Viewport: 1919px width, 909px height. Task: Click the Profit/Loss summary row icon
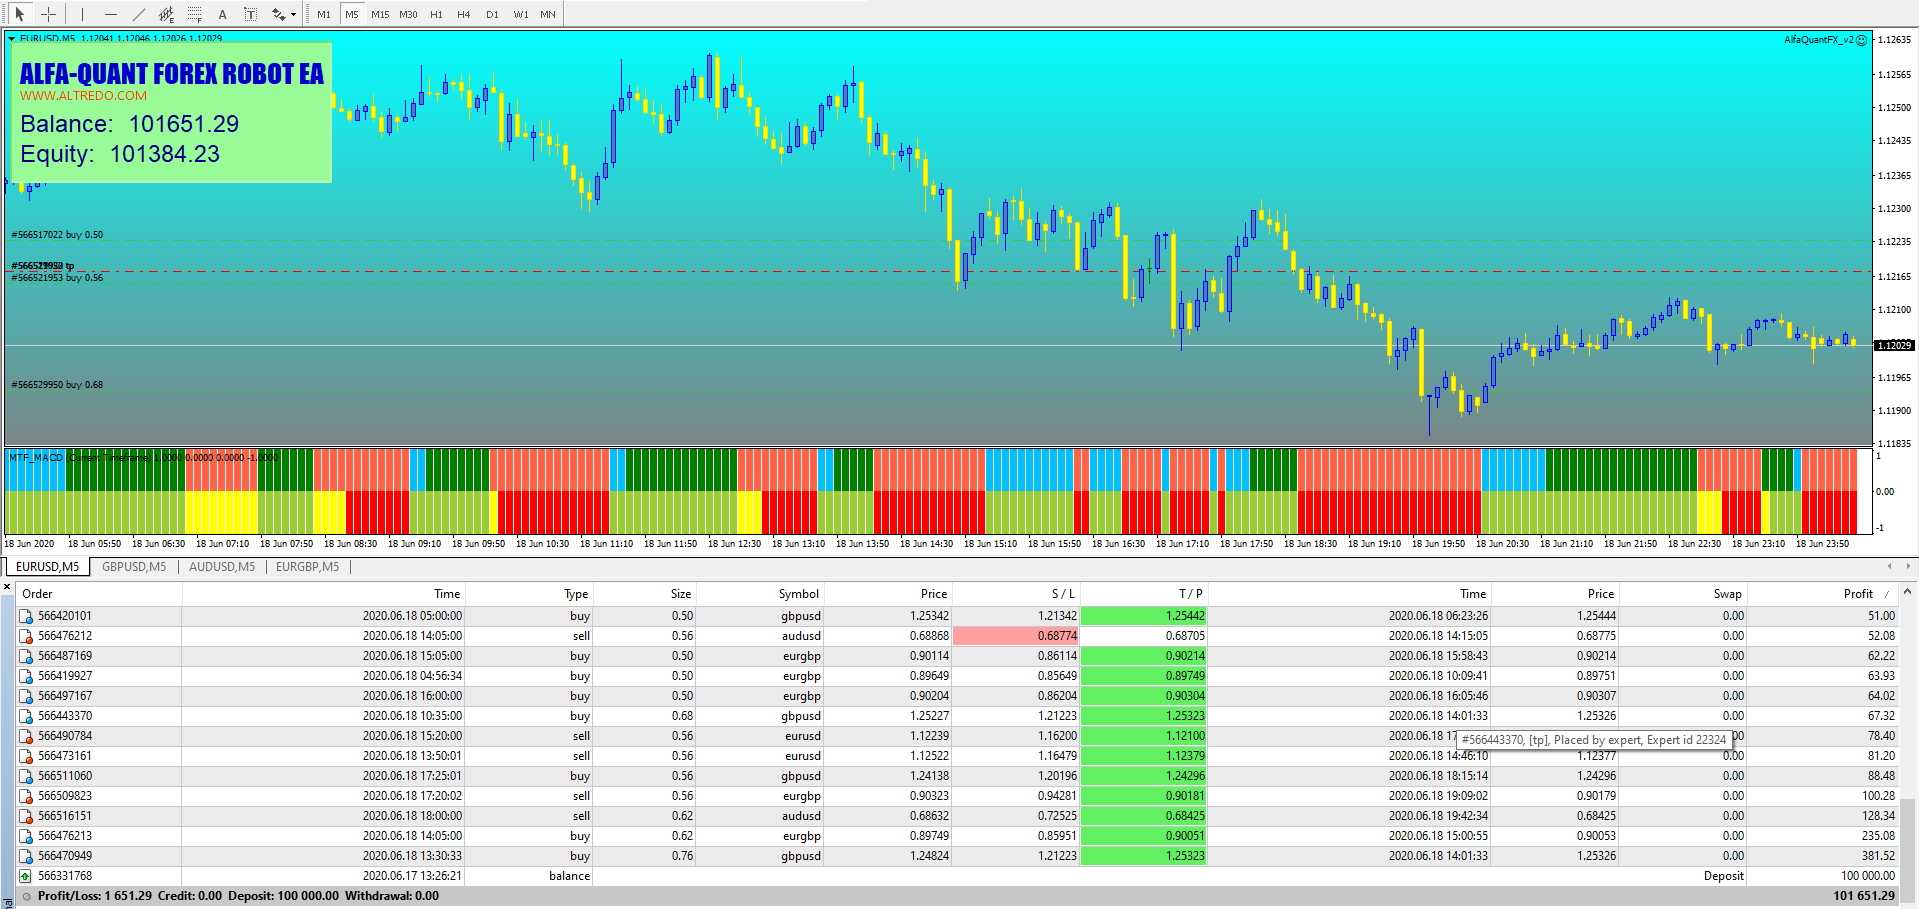27,896
